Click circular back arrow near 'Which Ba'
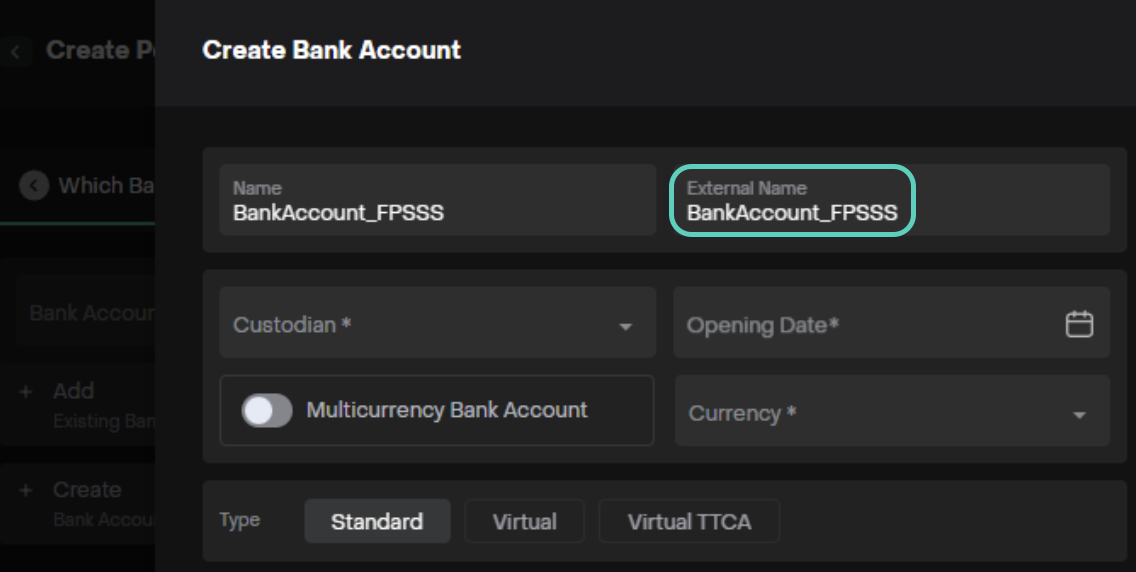Image resolution: width=1136 pixels, height=572 pixels. click(x=34, y=186)
